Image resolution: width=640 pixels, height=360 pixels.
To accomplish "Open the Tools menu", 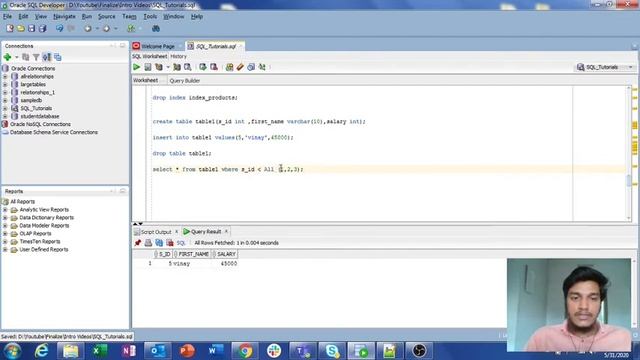I will (150, 16).
